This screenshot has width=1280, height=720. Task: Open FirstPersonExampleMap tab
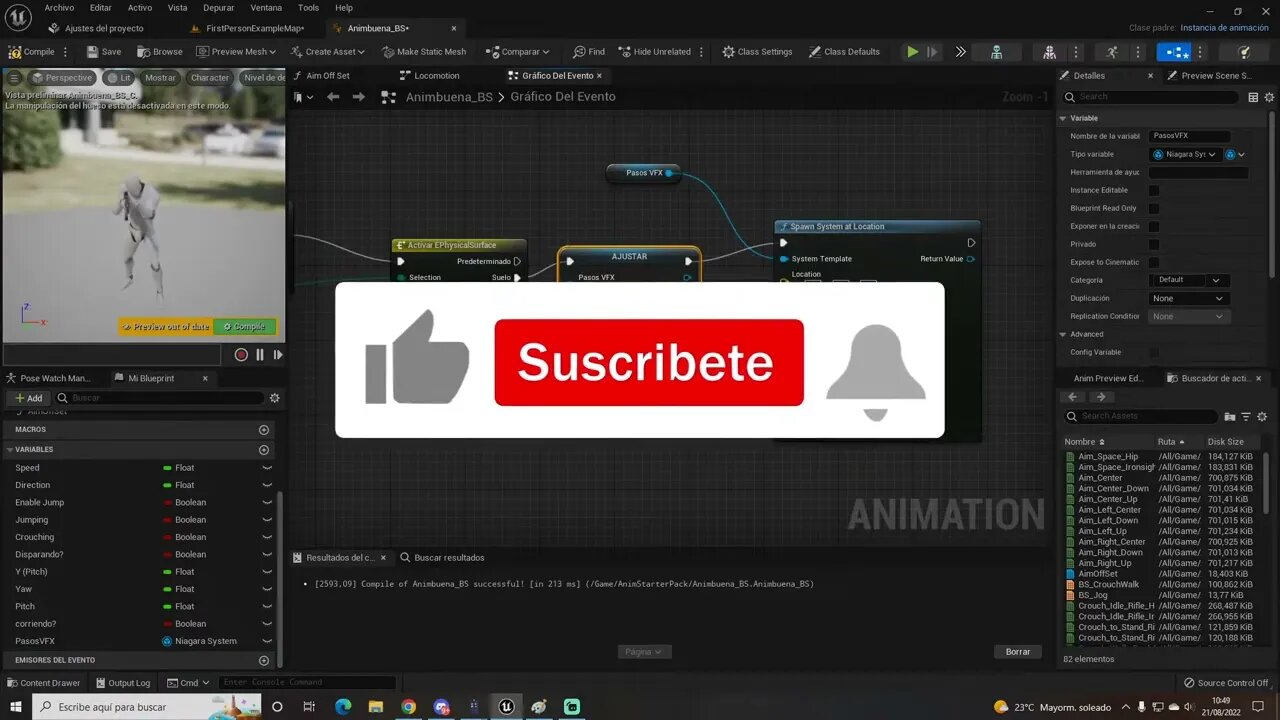(247, 28)
